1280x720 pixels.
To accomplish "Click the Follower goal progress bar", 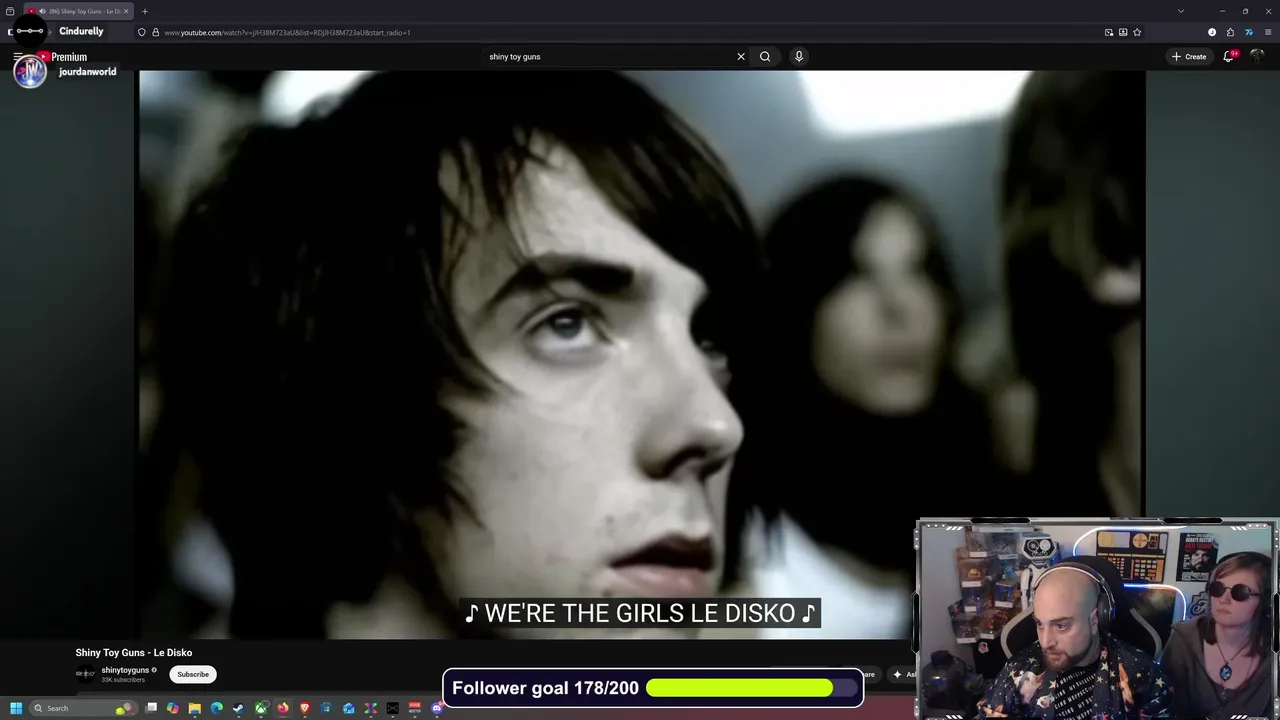I will tap(753, 688).
